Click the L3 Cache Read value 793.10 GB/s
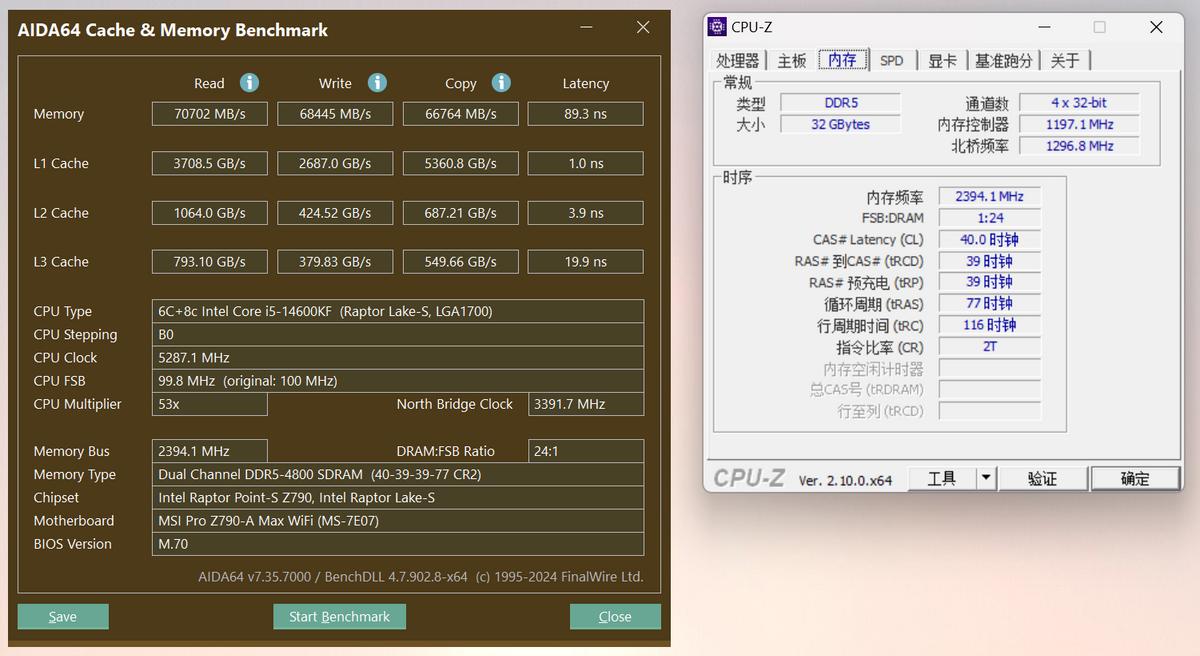 coord(210,262)
